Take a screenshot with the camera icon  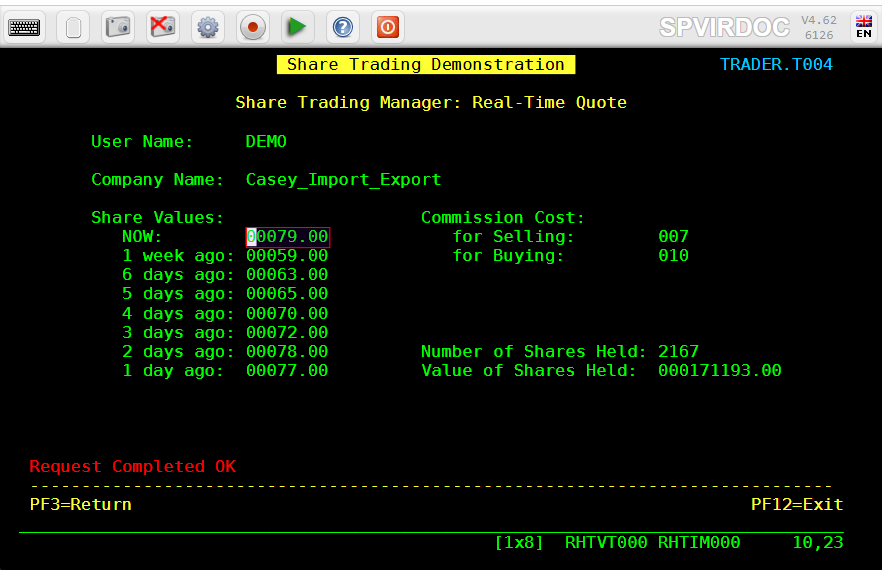(x=118, y=27)
